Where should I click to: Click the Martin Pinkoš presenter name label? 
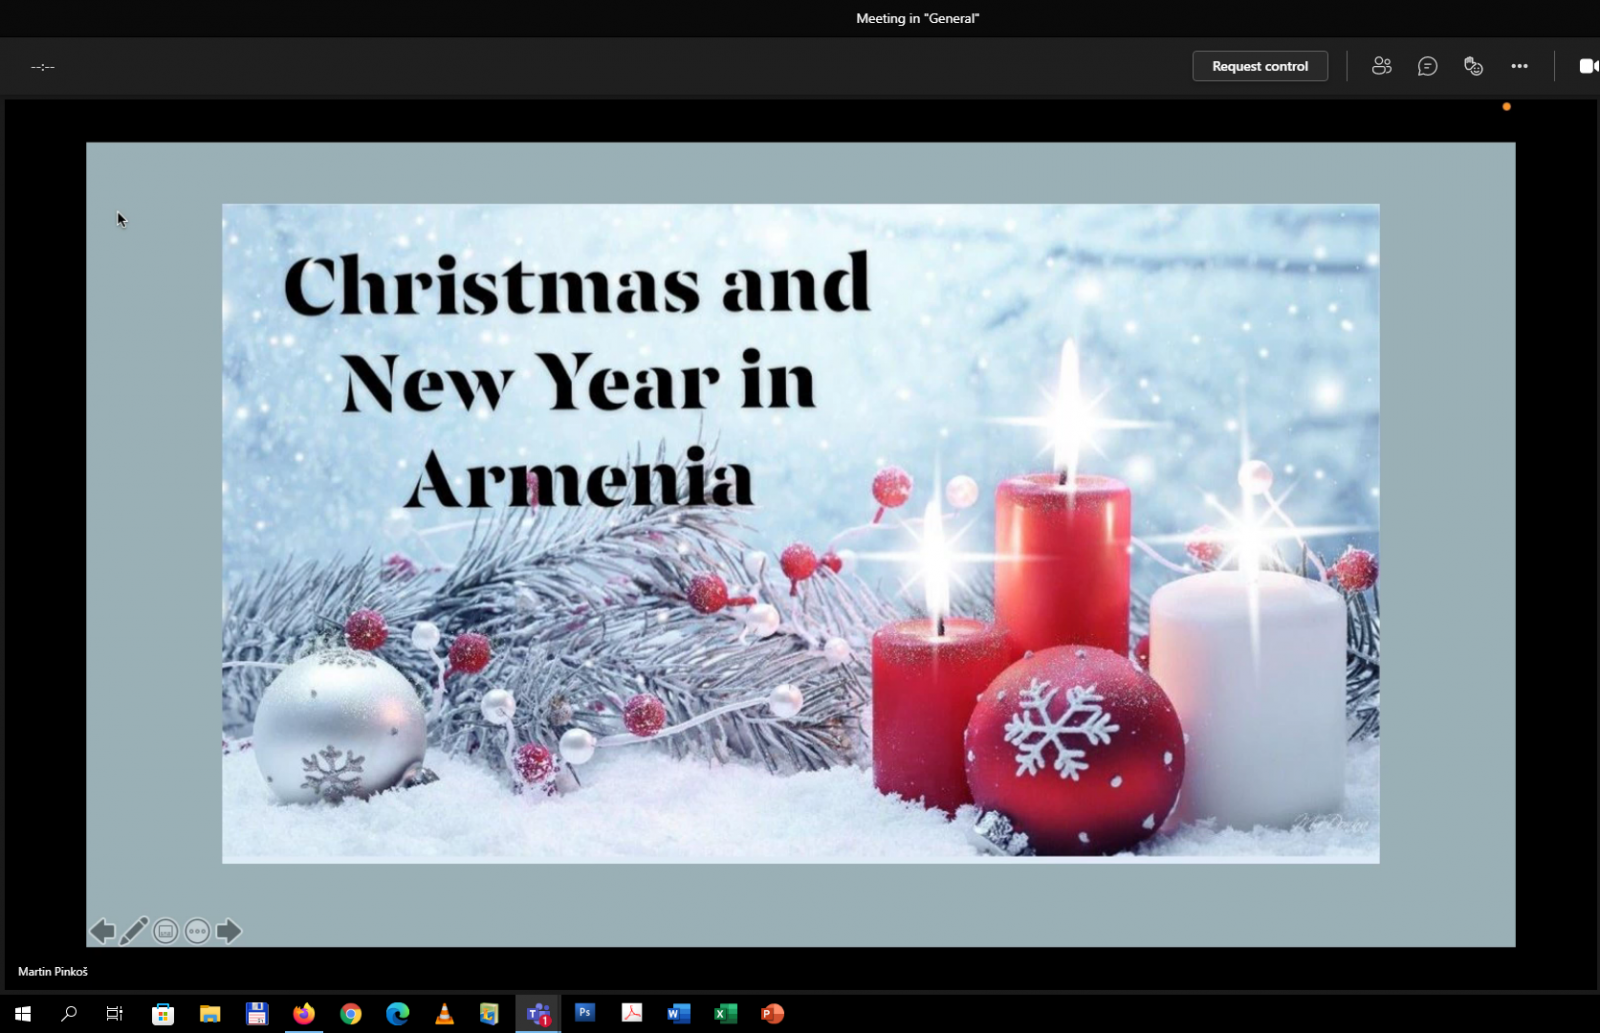(x=53, y=971)
